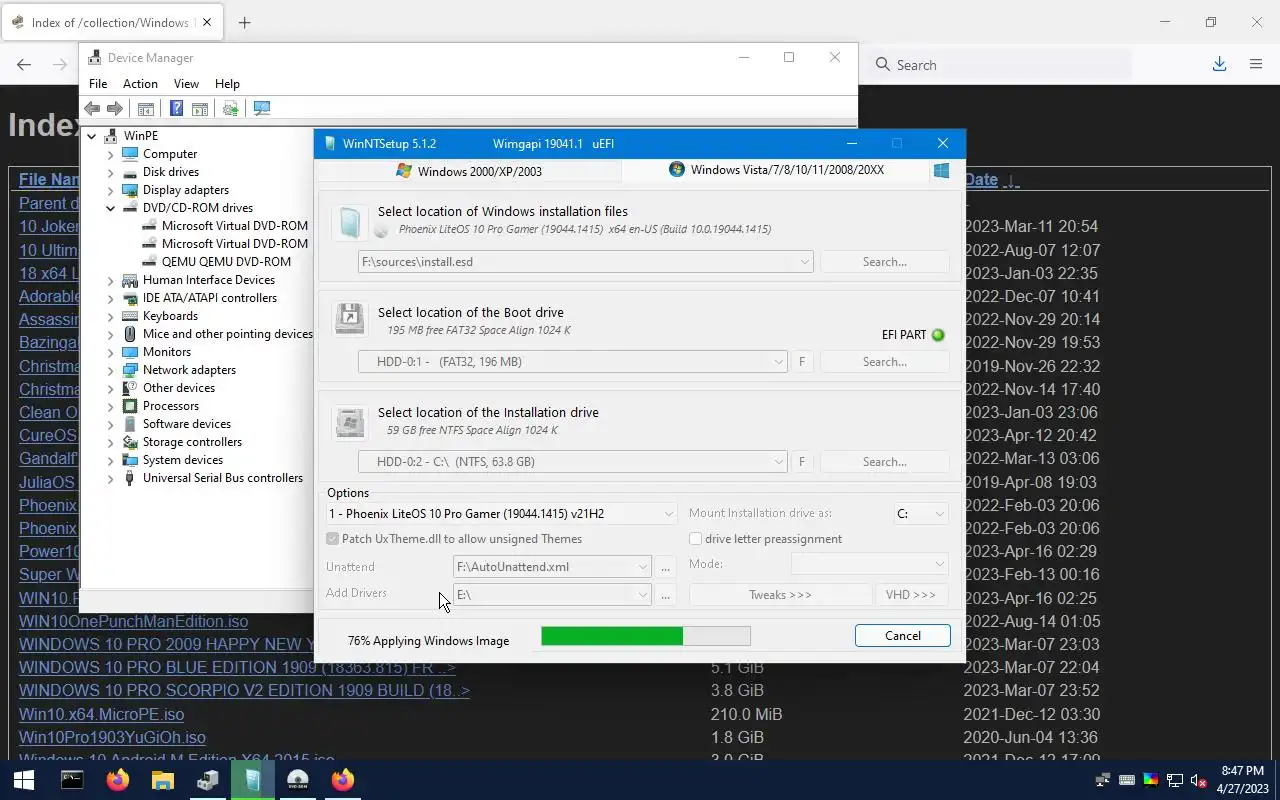1280x800 pixels.
Task: Click the Tweaks >>> button
Action: [780, 594]
